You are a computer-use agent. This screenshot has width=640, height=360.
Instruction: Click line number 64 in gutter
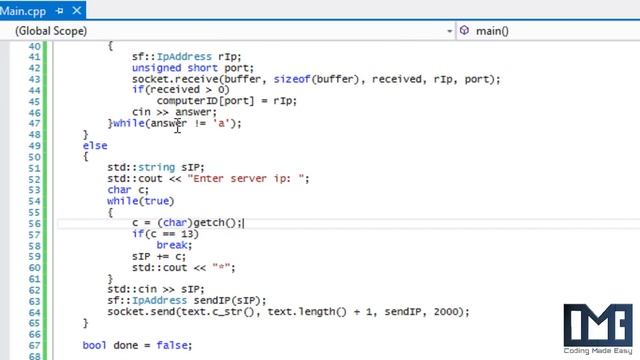(35, 313)
